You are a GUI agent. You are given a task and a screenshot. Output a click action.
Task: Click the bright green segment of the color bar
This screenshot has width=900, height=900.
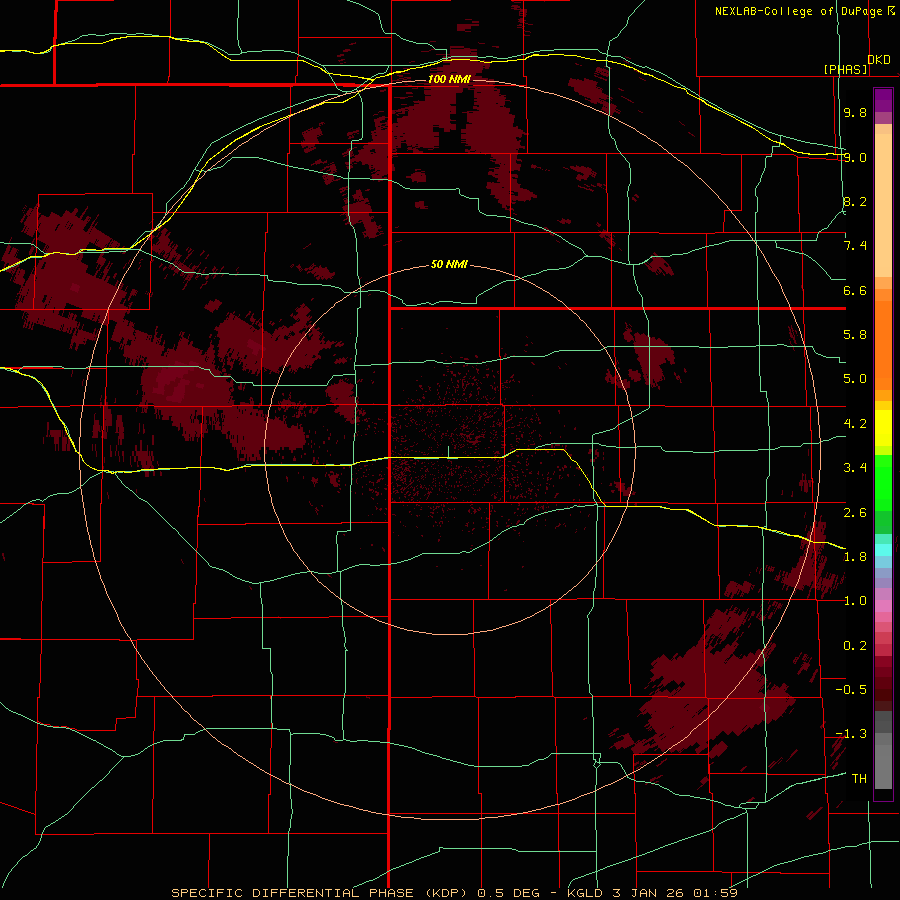tap(883, 482)
